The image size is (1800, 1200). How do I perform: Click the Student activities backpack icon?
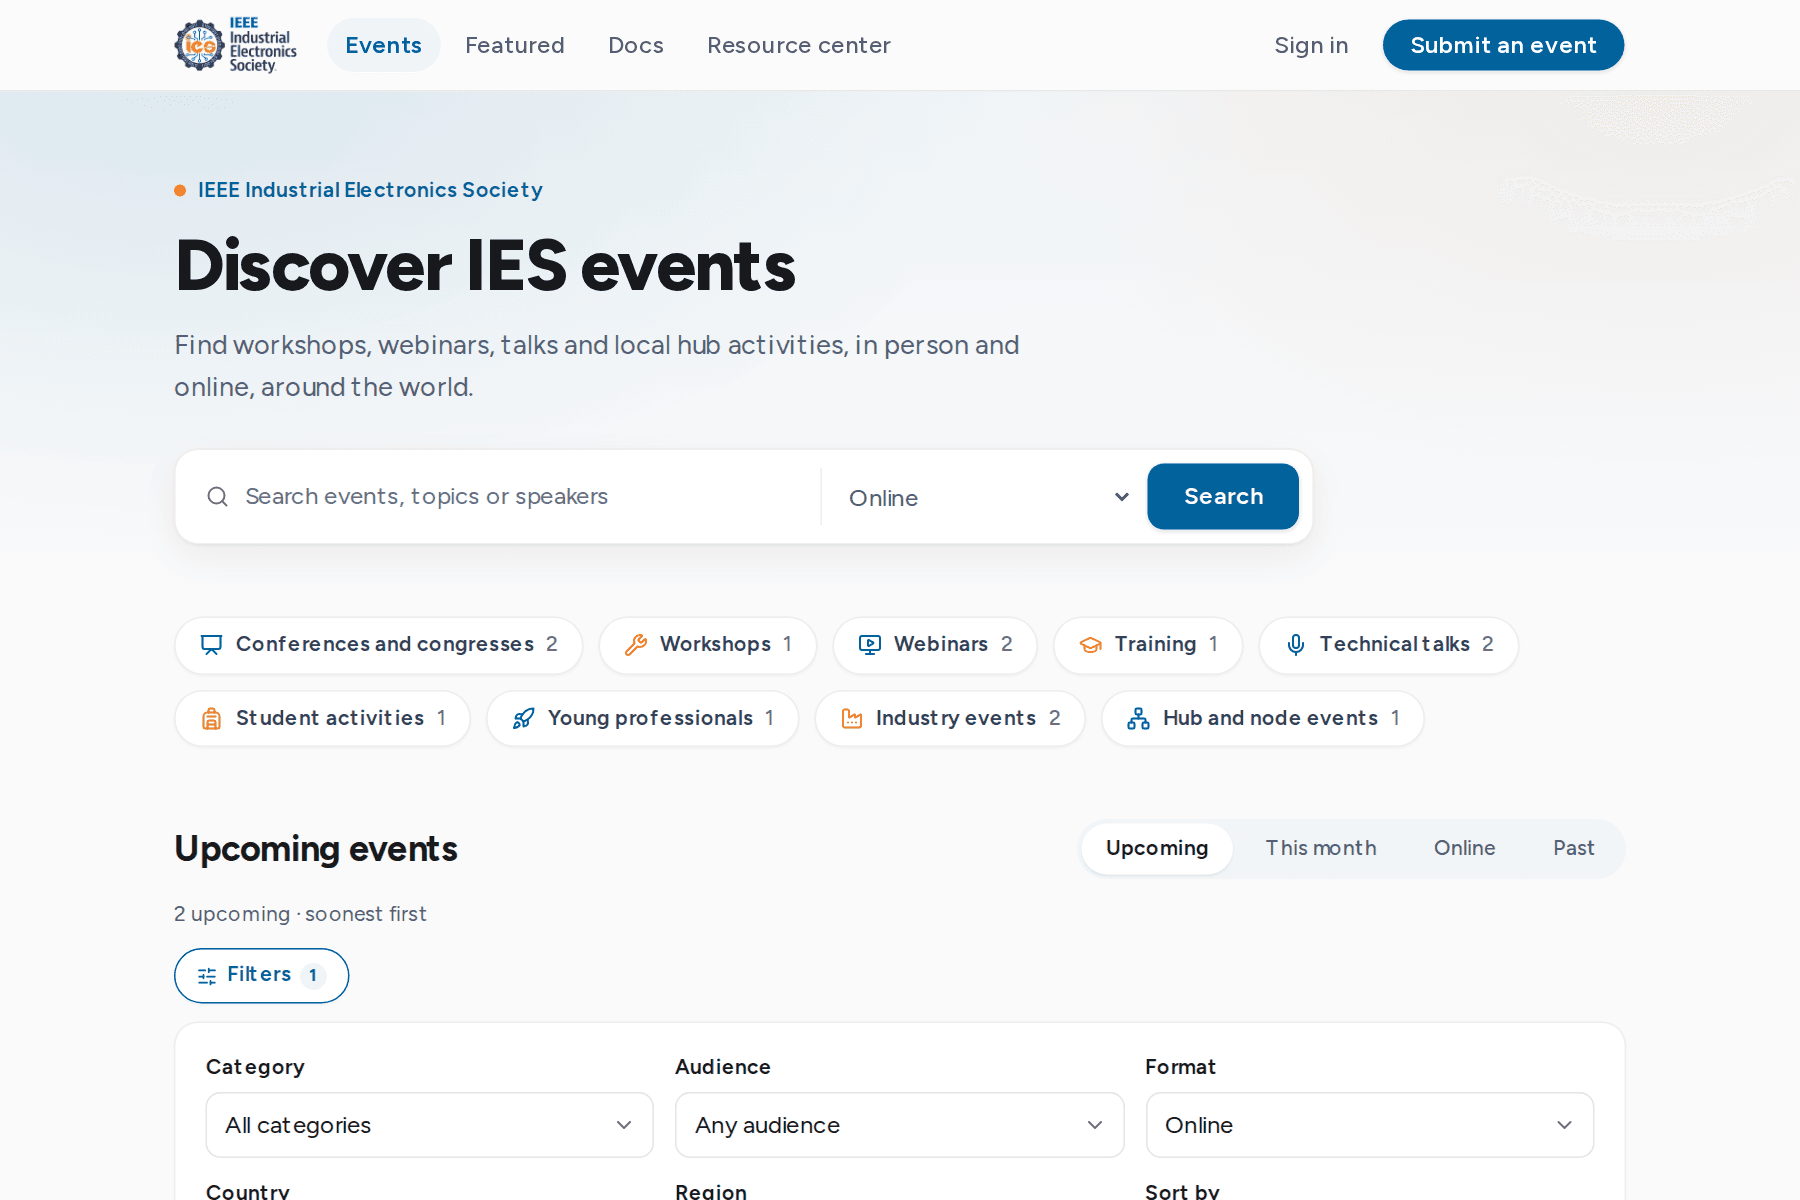tap(211, 719)
